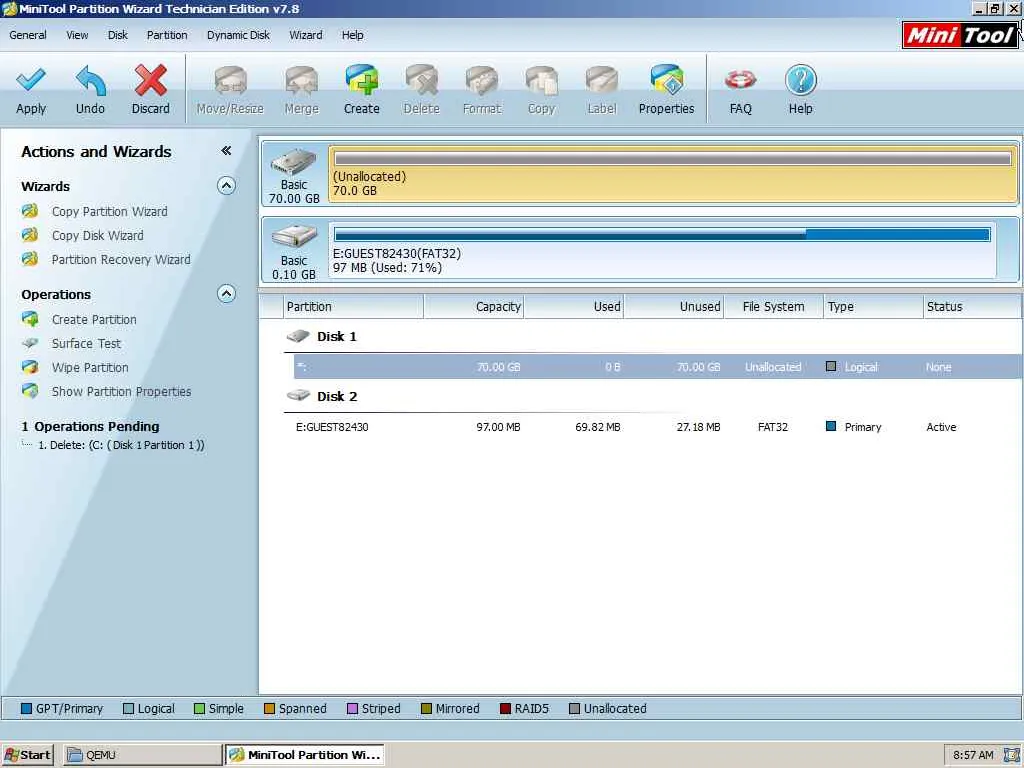Screen dimensions: 1024x768
Task: Select the 0.10 GB Basic disk icon
Action: 293,237
